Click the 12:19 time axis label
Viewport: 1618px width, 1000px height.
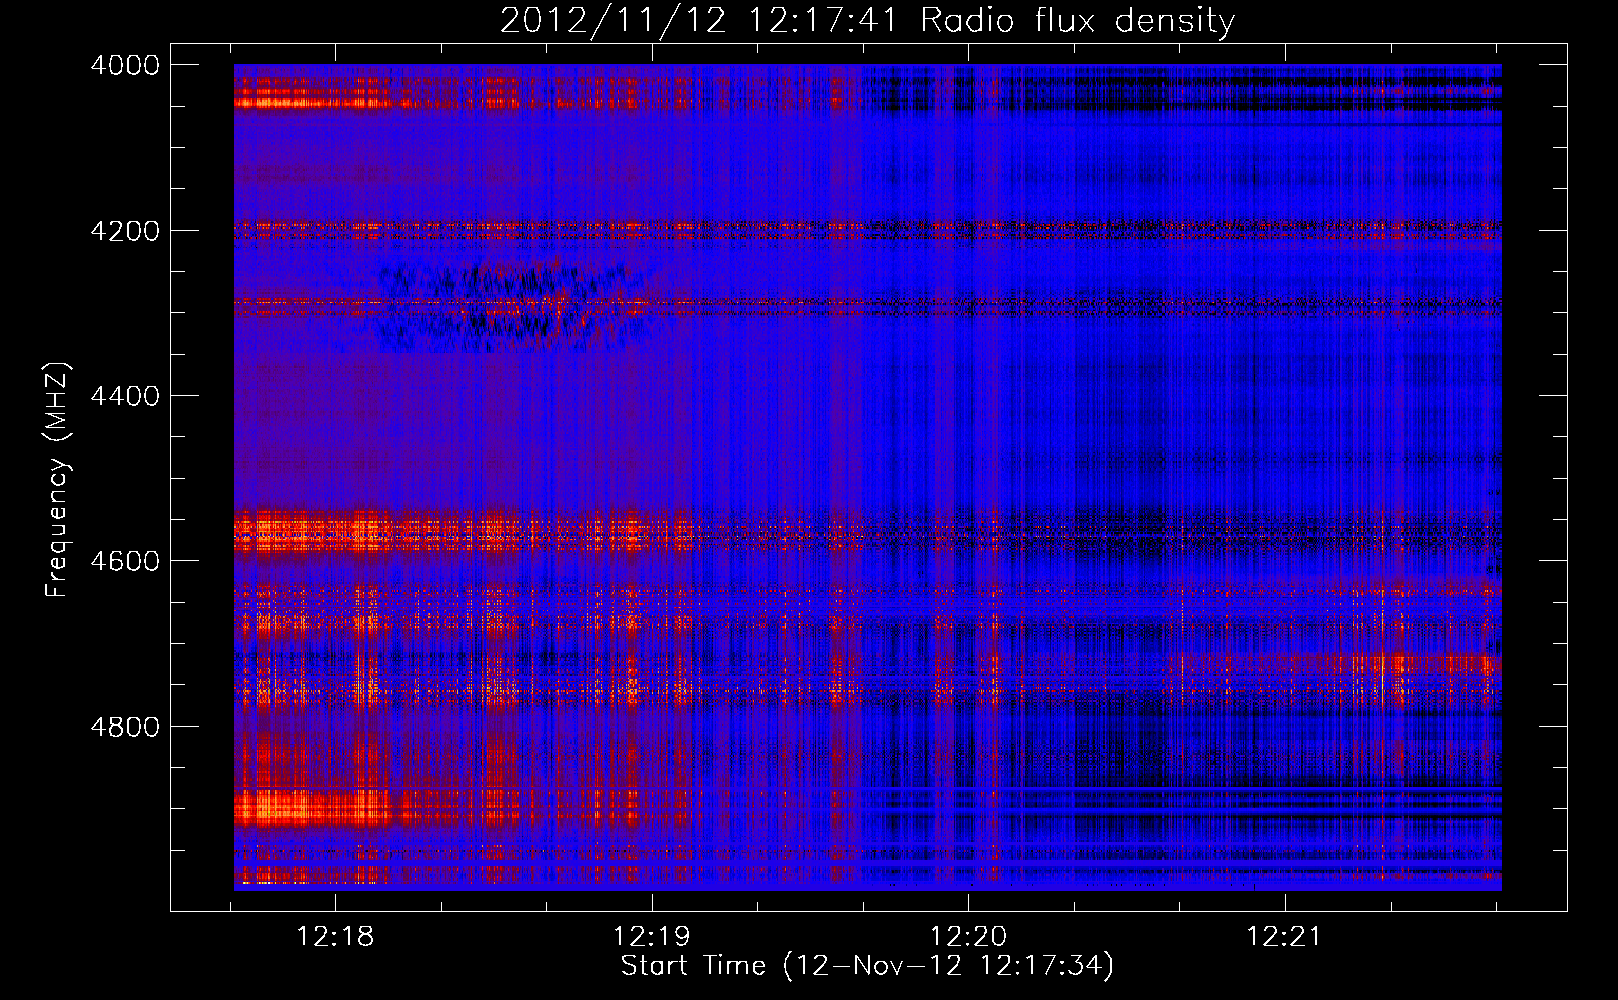pyautogui.click(x=652, y=937)
